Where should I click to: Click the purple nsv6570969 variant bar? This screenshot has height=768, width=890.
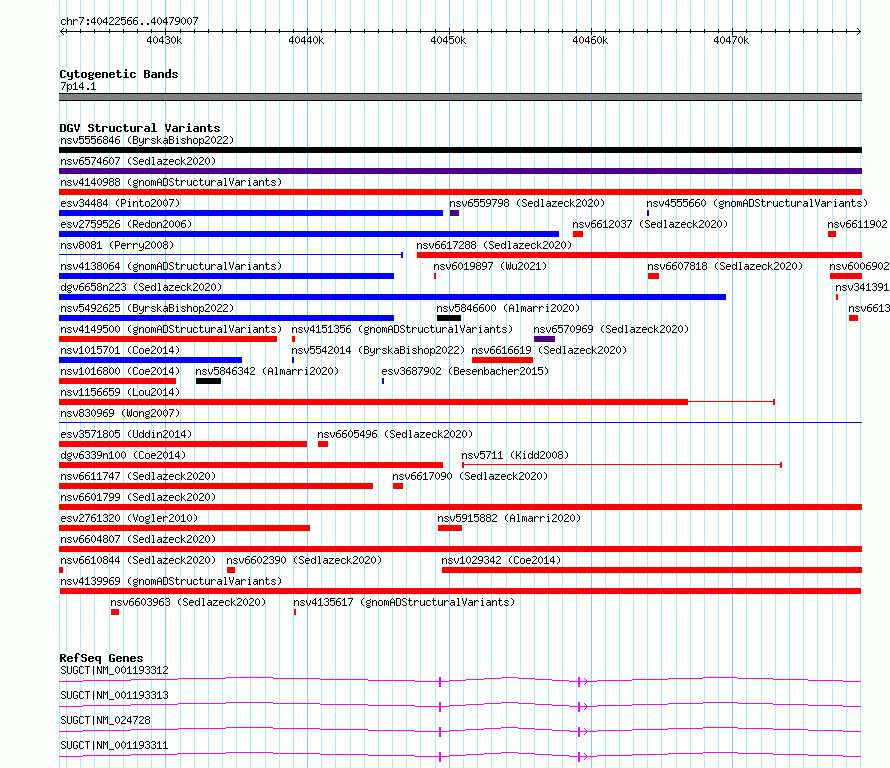click(x=544, y=339)
